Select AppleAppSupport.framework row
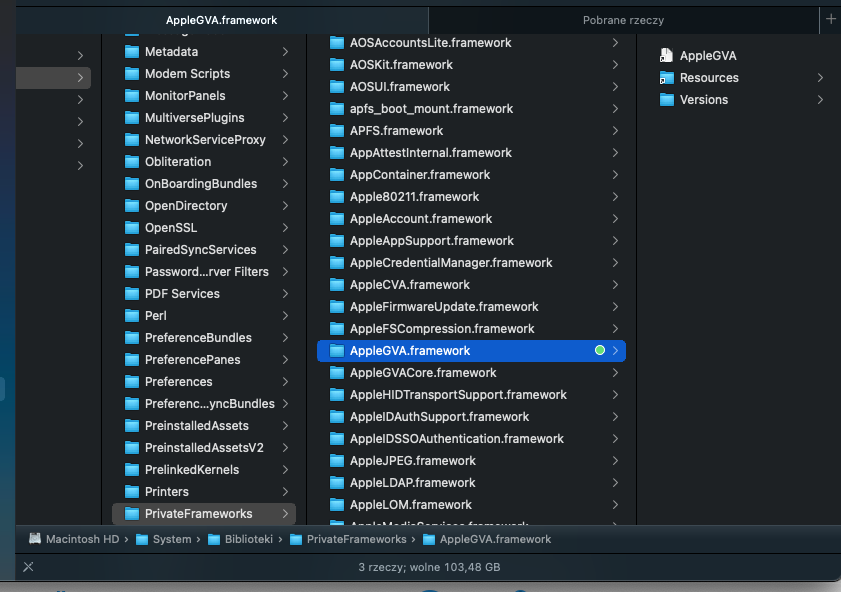Screen dimensions: 841x592 tap(471, 241)
